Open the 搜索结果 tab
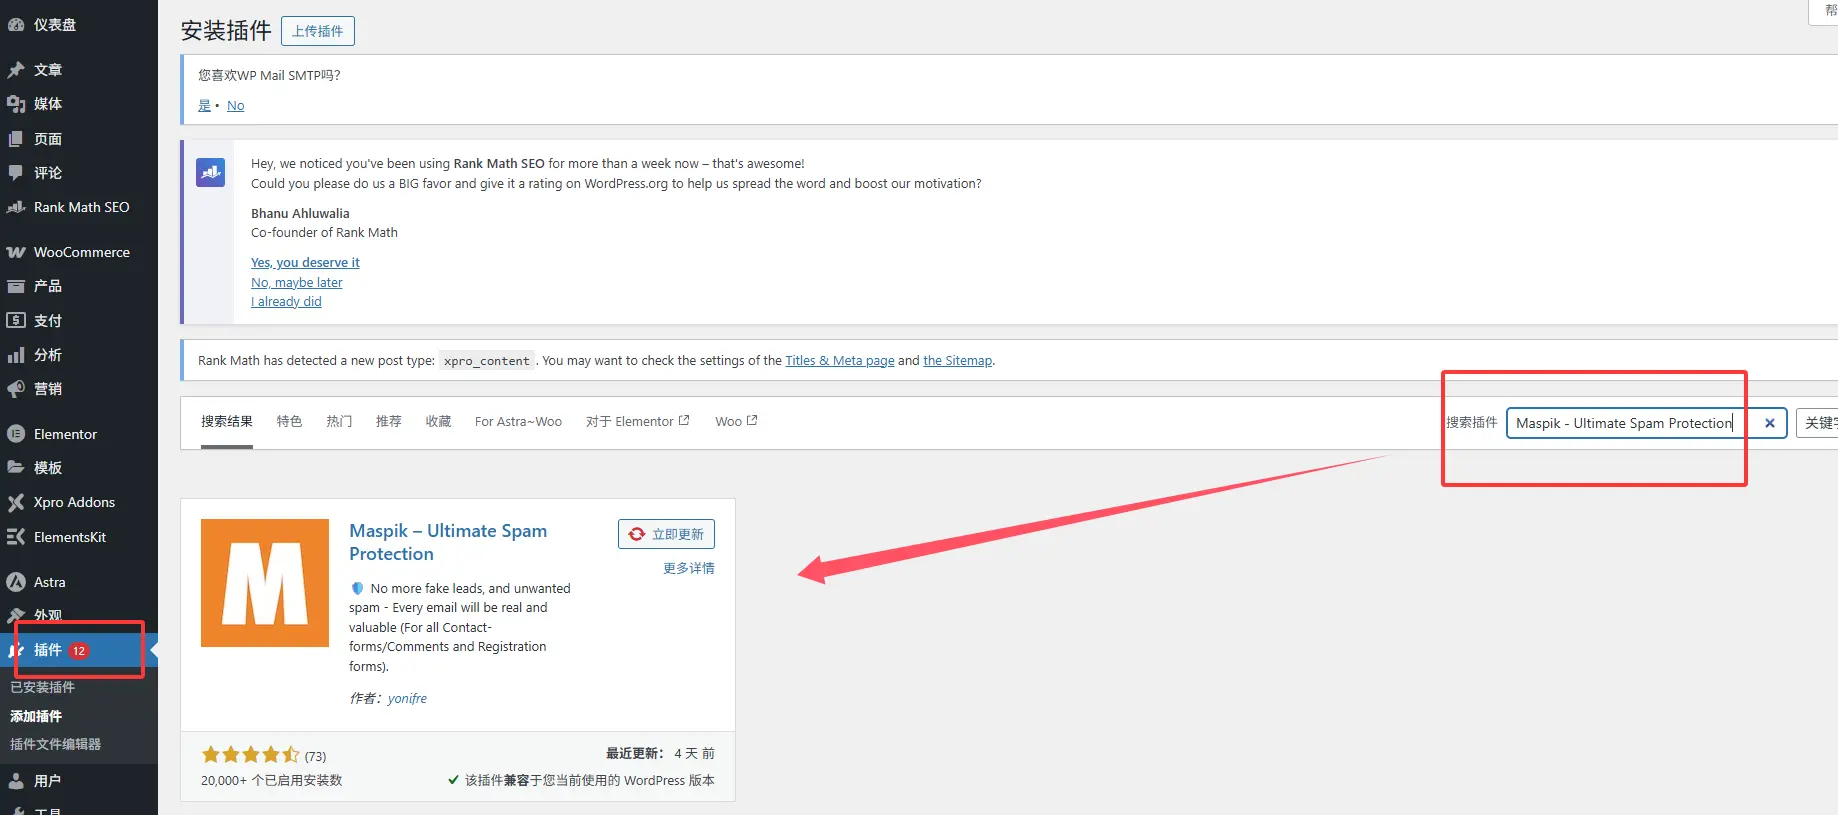This screenshot has height=815, width=1838. [x=227, y=421]
